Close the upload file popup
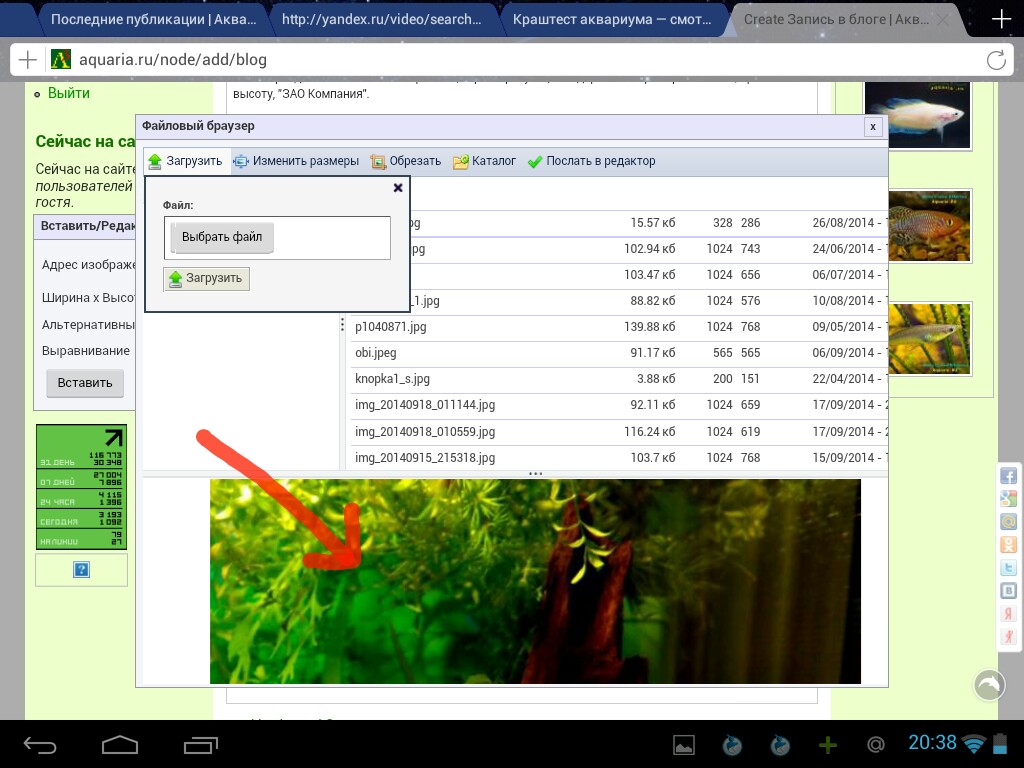The width and height of the screenshot is (1024, 768). 398,188
